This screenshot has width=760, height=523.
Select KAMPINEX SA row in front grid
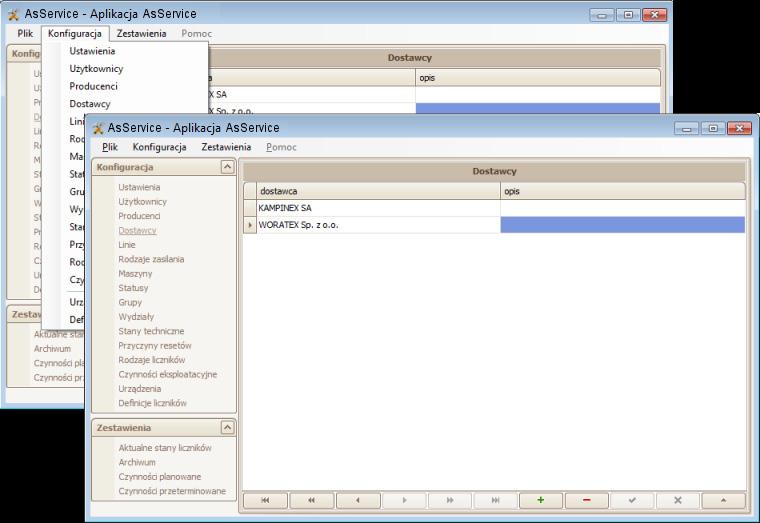[378, 208]
